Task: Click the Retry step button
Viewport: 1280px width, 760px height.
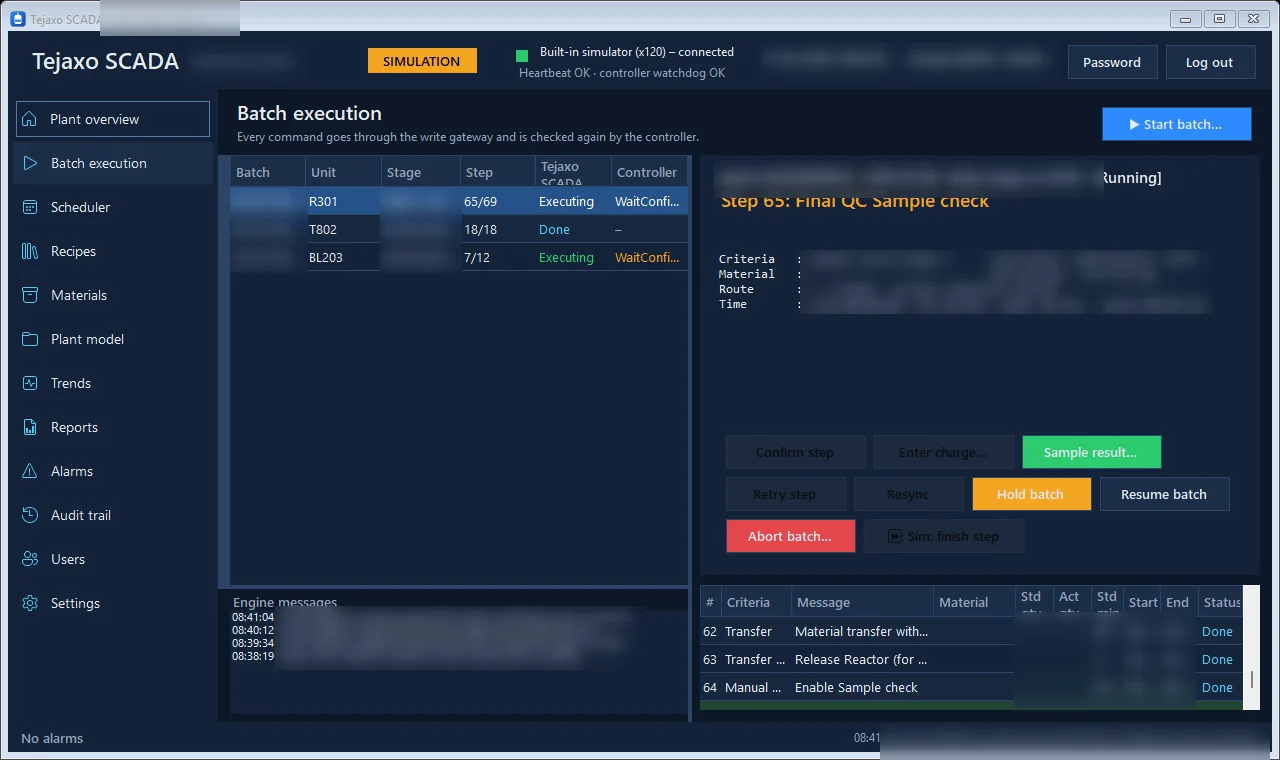Action: 785,494
